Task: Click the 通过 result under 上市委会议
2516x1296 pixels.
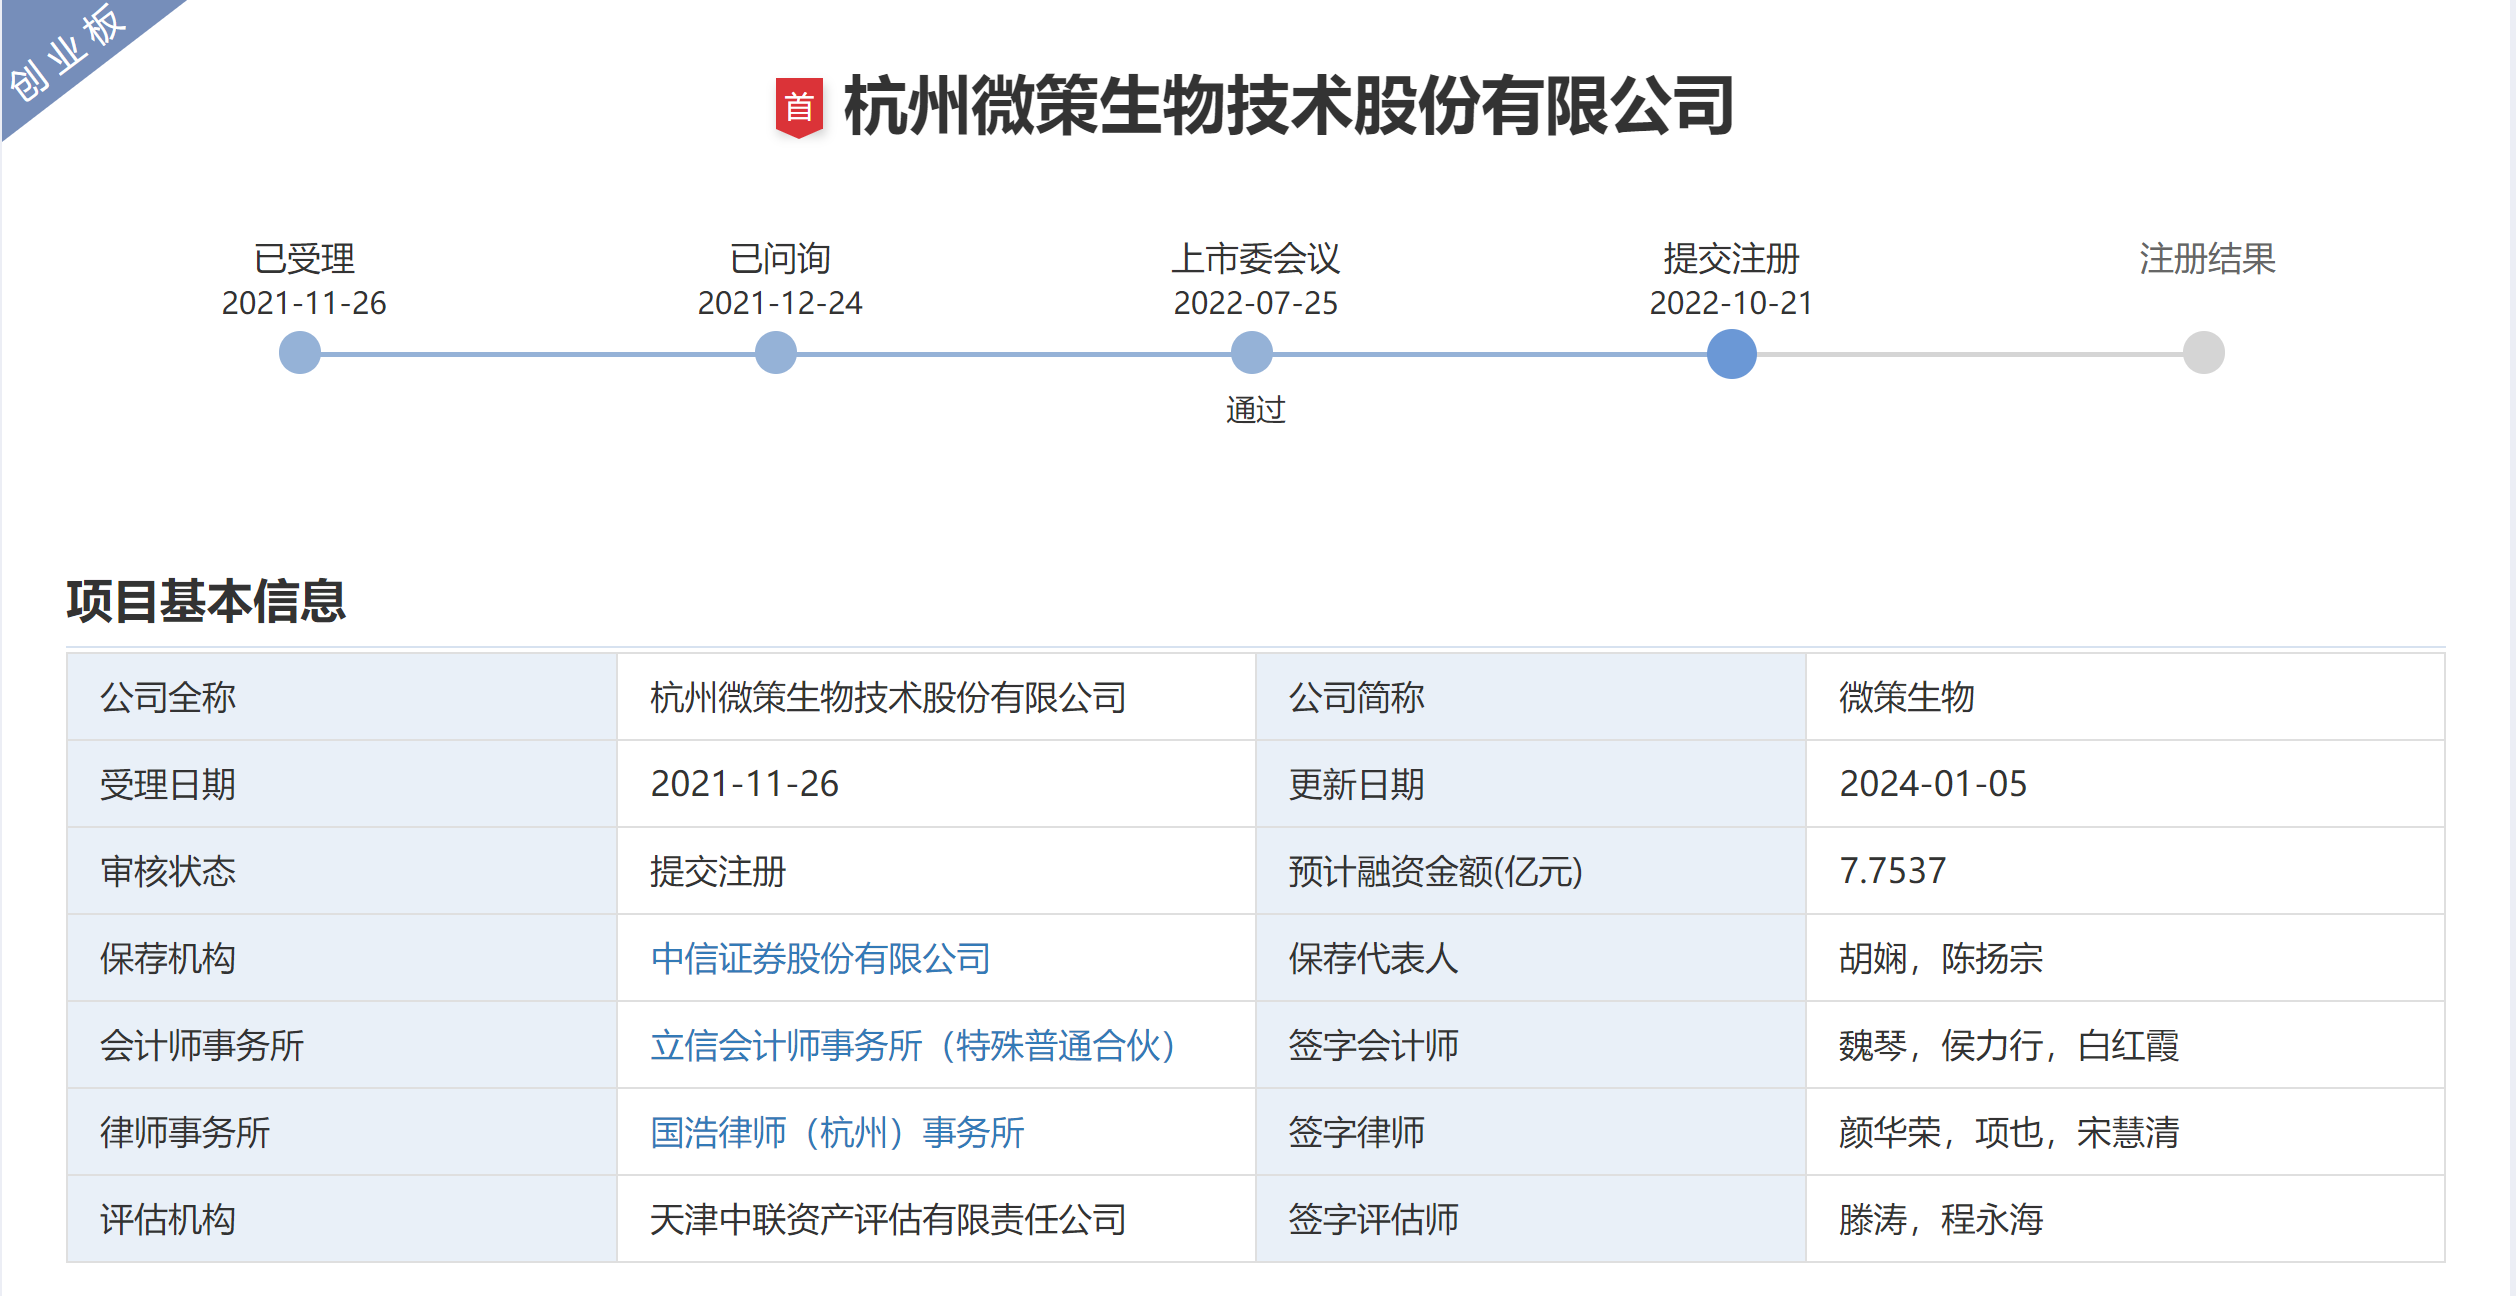Action: [1255, 410]
